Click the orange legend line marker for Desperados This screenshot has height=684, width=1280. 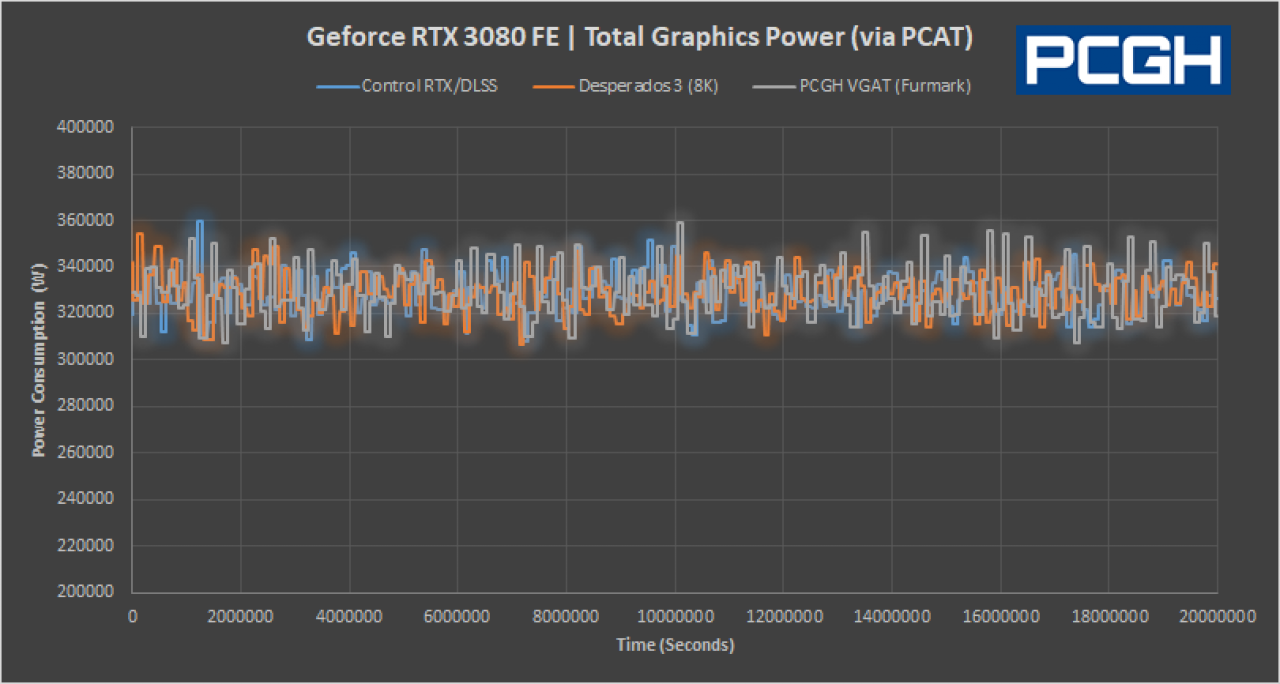click(x=555, y=86)
